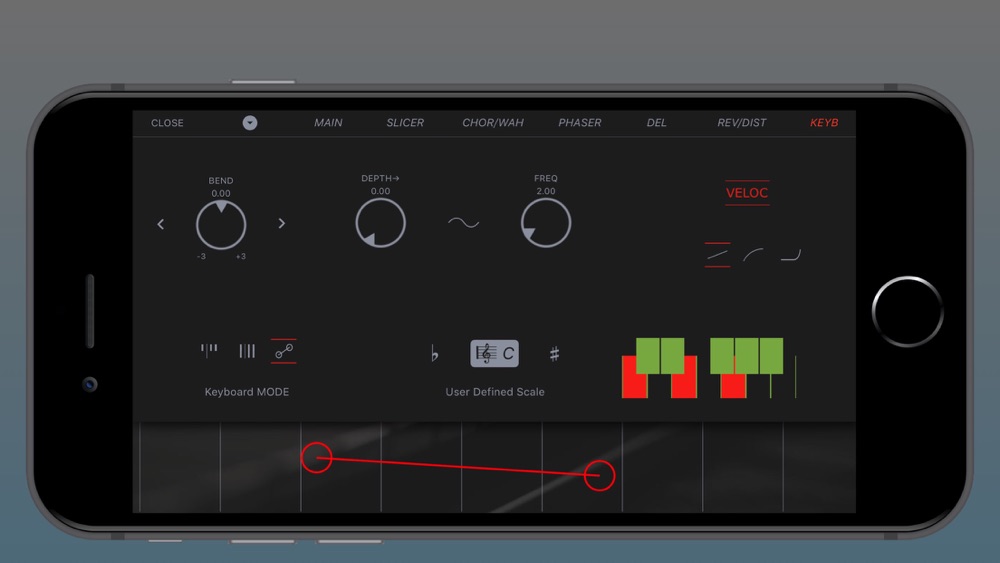Go to the CHOR/WAH tab
Viewport: 1000px width, 563px height.
click(492, 122)
